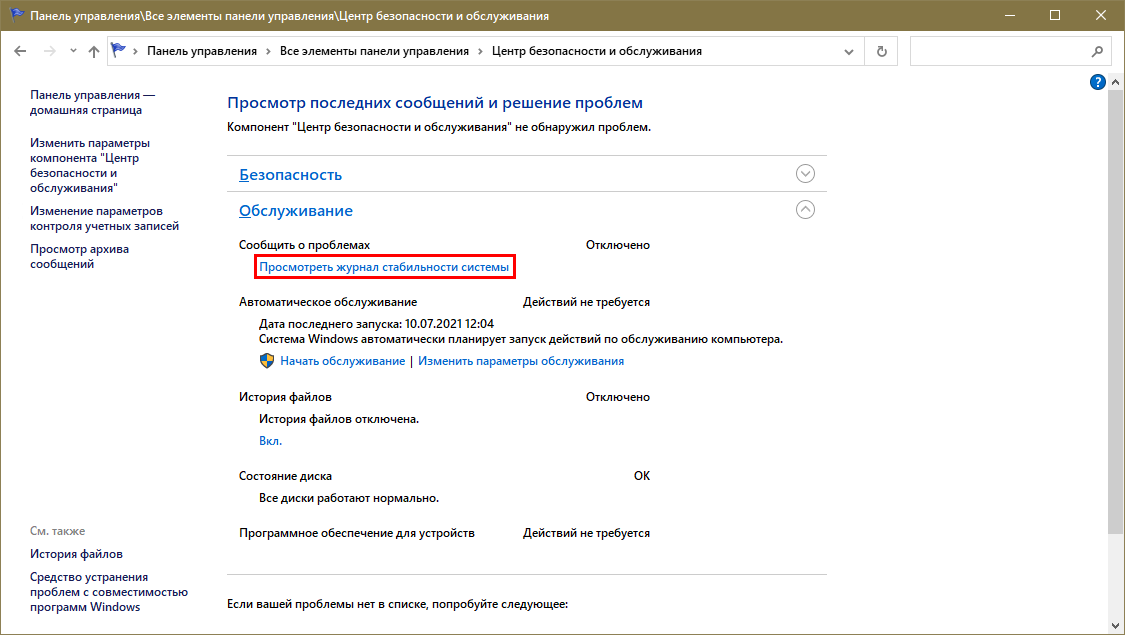Open recent locations dropdown arrow
The width and height of the screenshot is (1125, 635).
[x=71, y=51]
